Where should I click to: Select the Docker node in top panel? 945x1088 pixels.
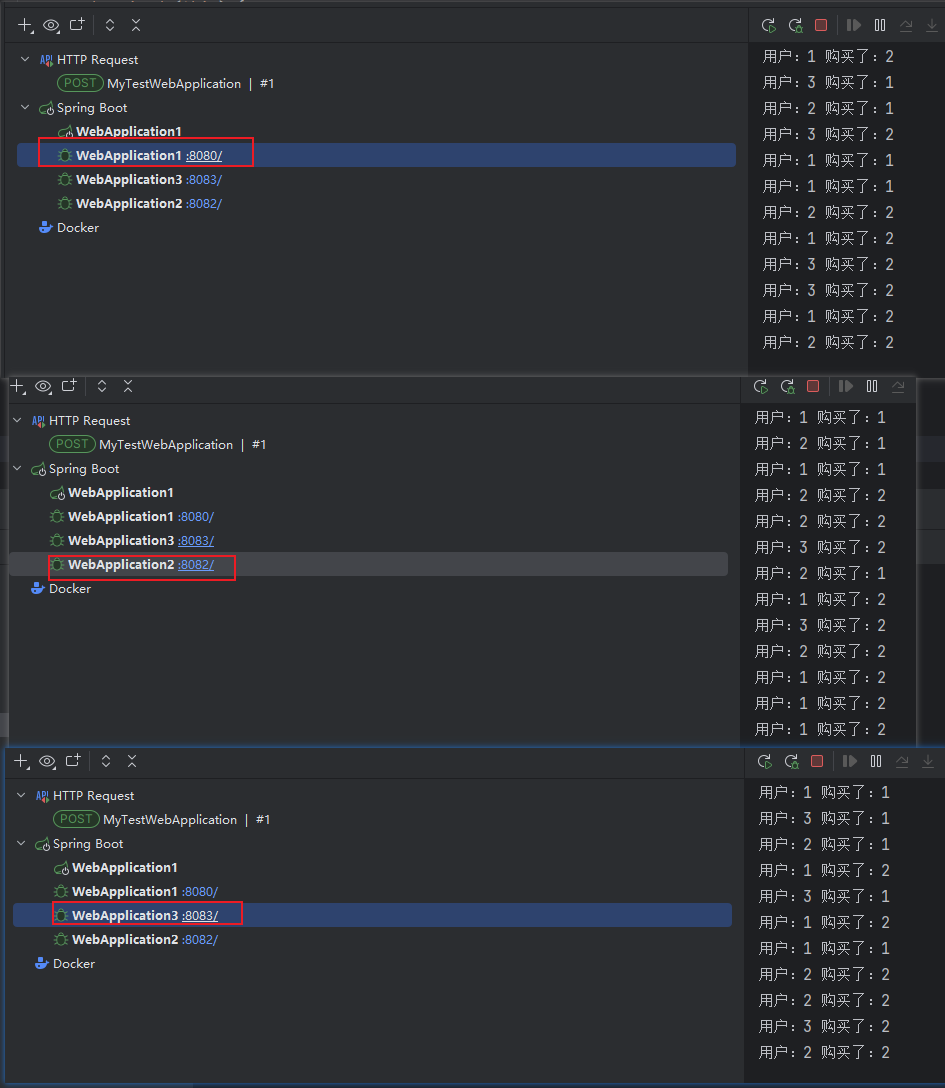point(69,228)
